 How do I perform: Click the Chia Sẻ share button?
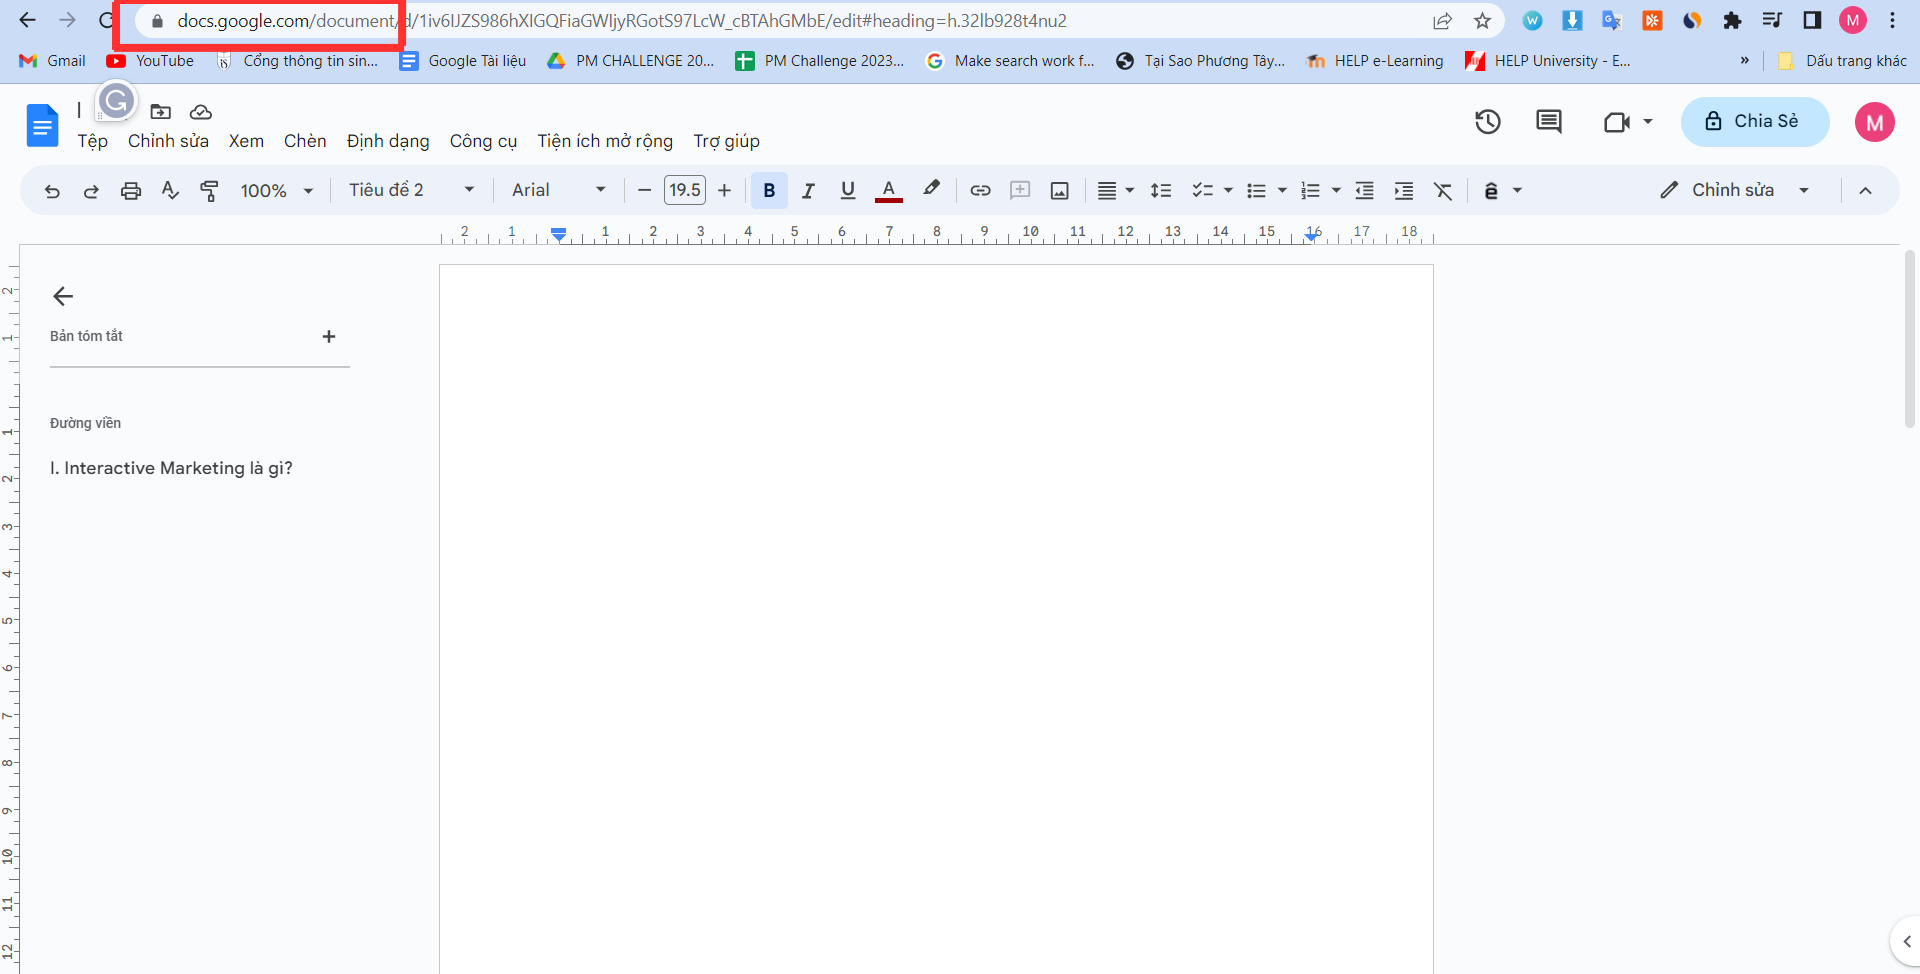pos(1754,122)
